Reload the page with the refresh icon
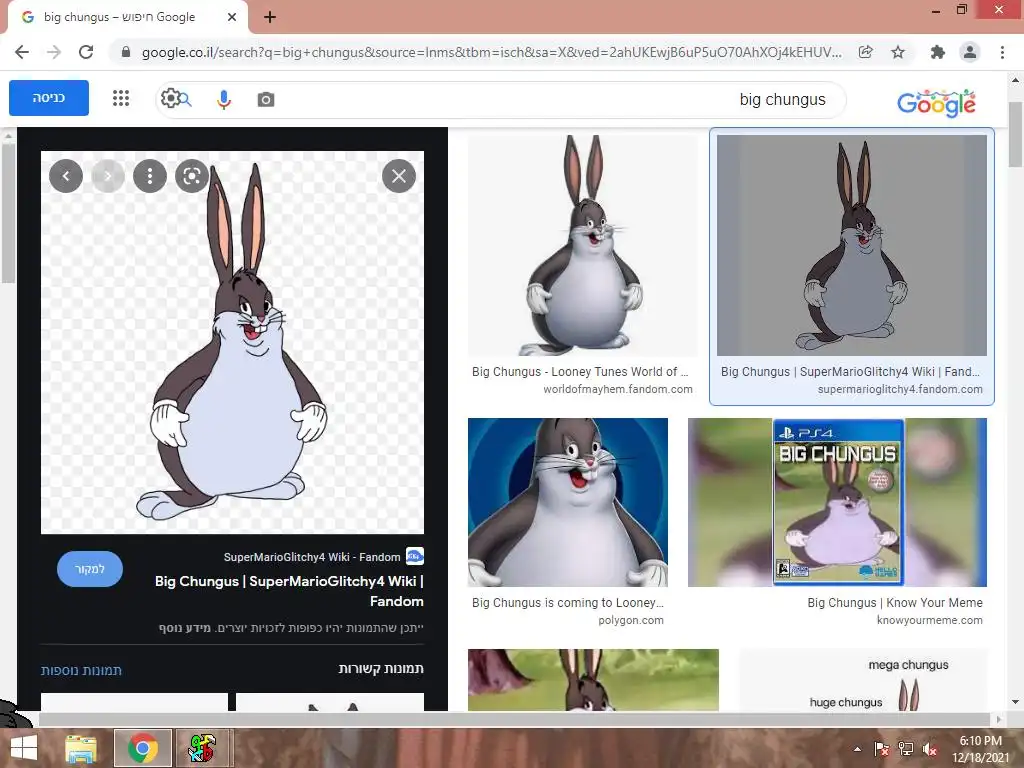Screen dimensions: 1024x768 [86, 52]
